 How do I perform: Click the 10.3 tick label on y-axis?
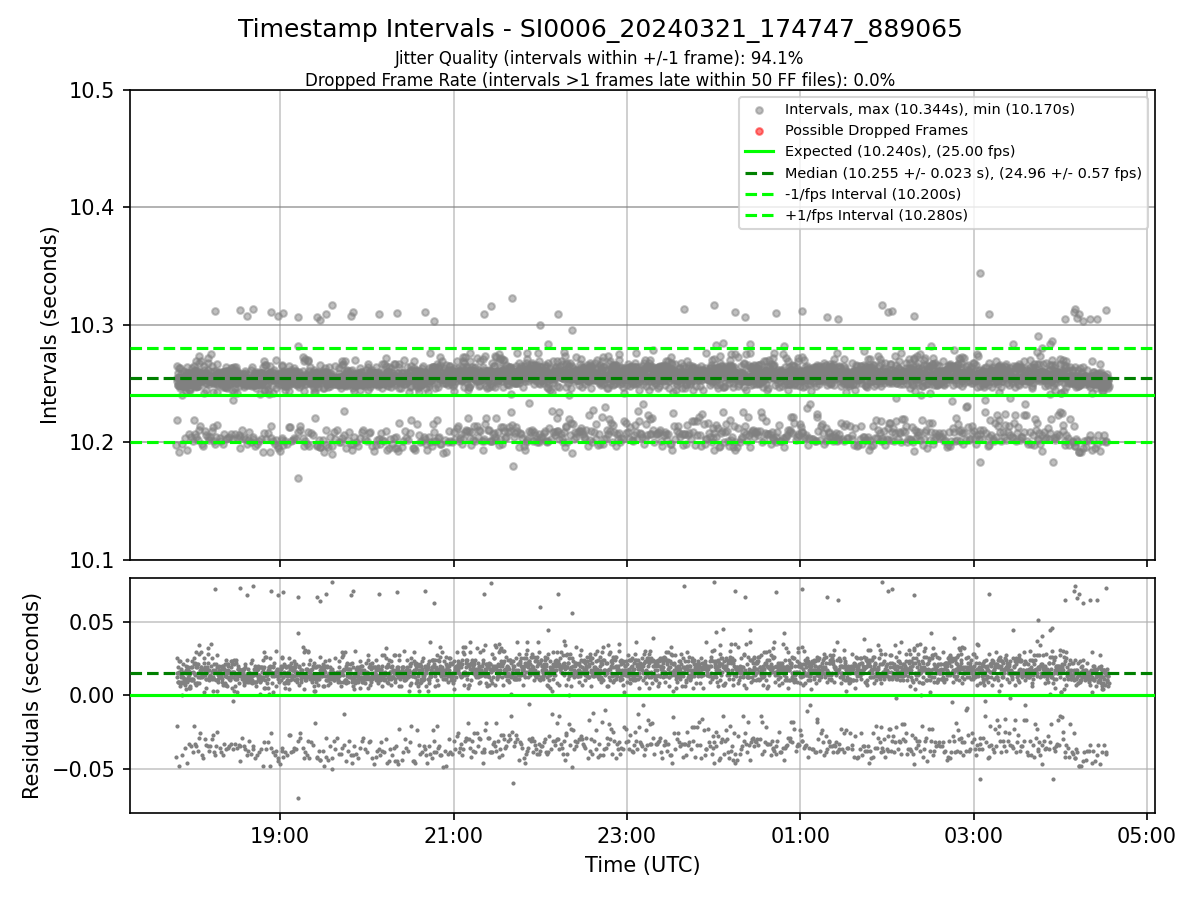[93, 325]
